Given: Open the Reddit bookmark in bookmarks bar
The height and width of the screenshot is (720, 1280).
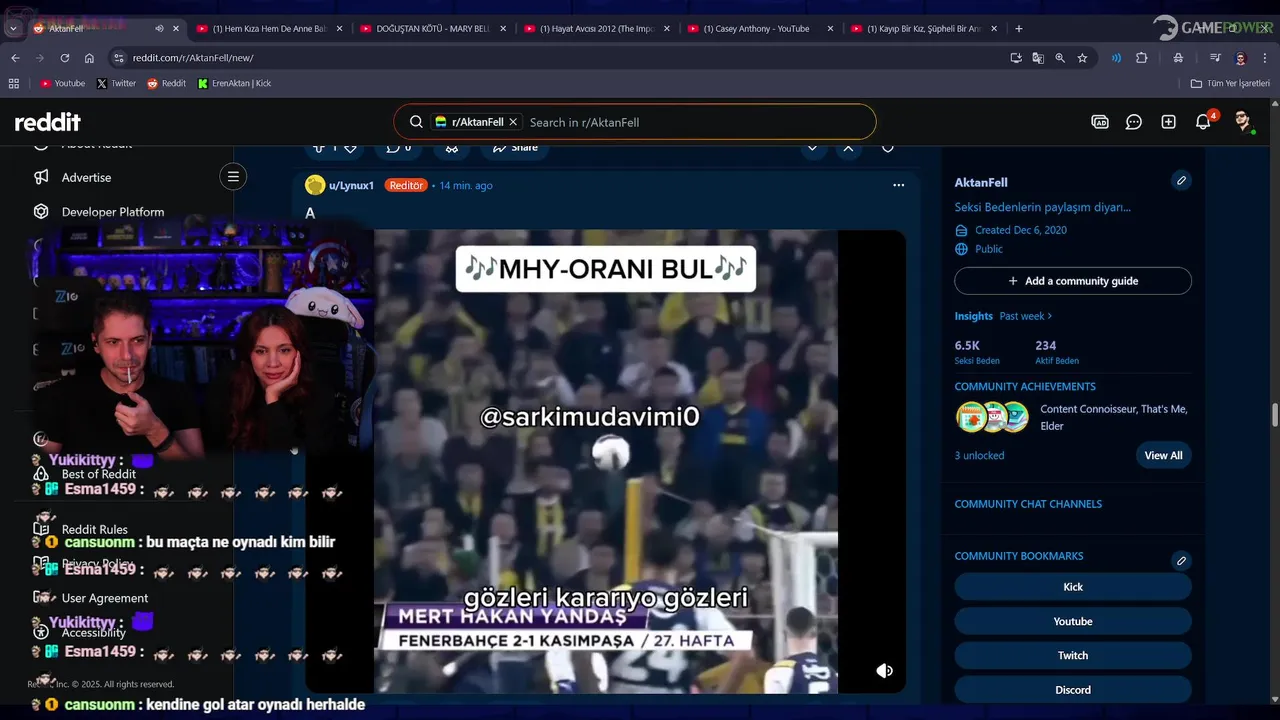Looking at the screenshot, I should pos(166,83).
